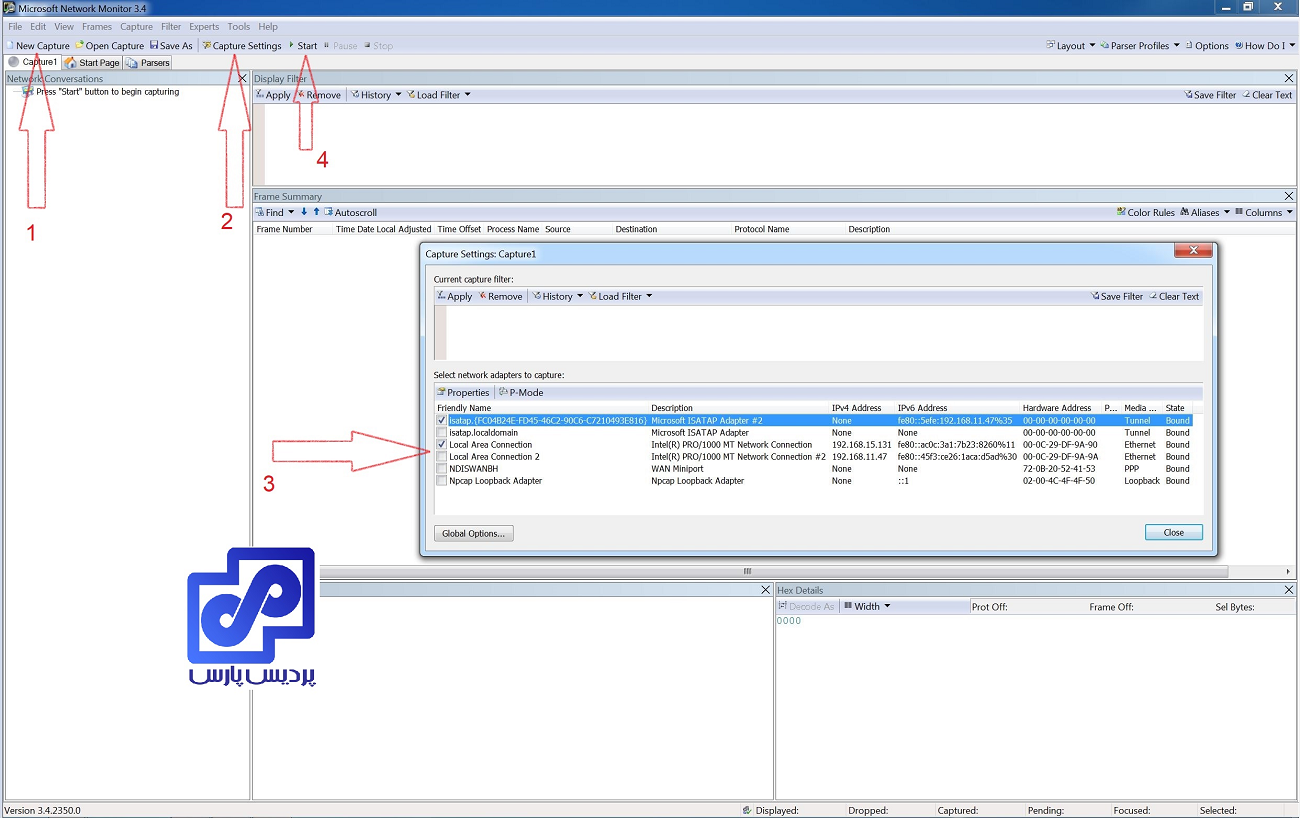Open the Tools menu
Screen dimensions: 1300x819
(x=239, y=27)
